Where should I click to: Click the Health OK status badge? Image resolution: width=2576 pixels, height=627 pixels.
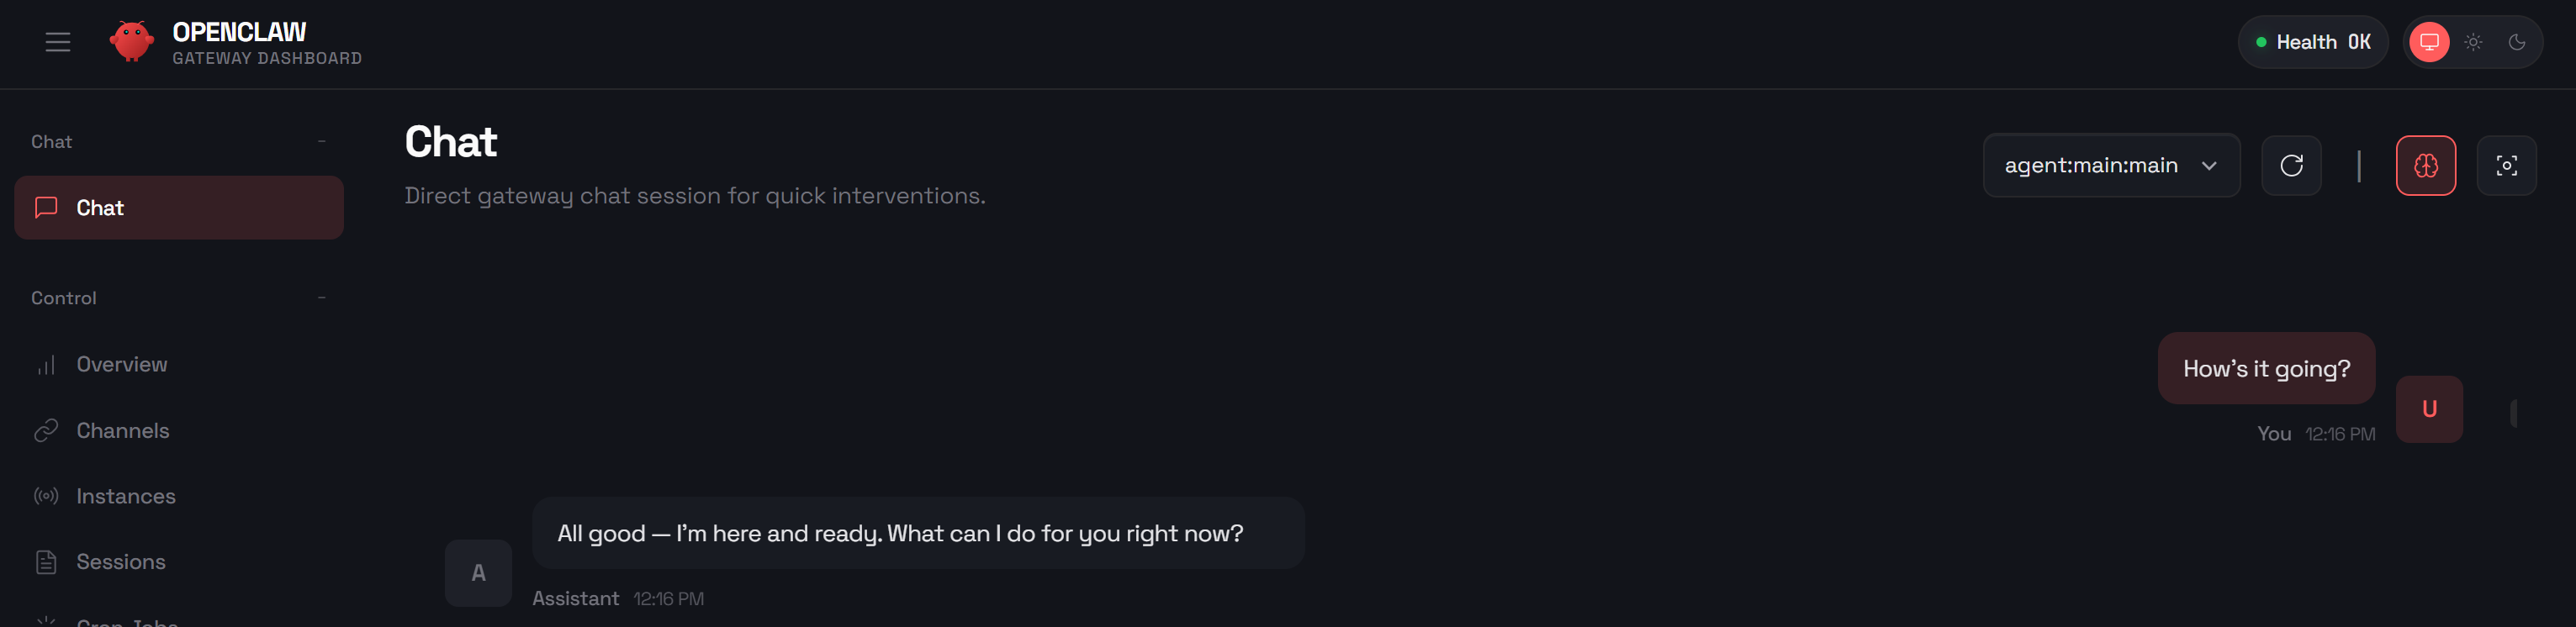pos(2312,41)
